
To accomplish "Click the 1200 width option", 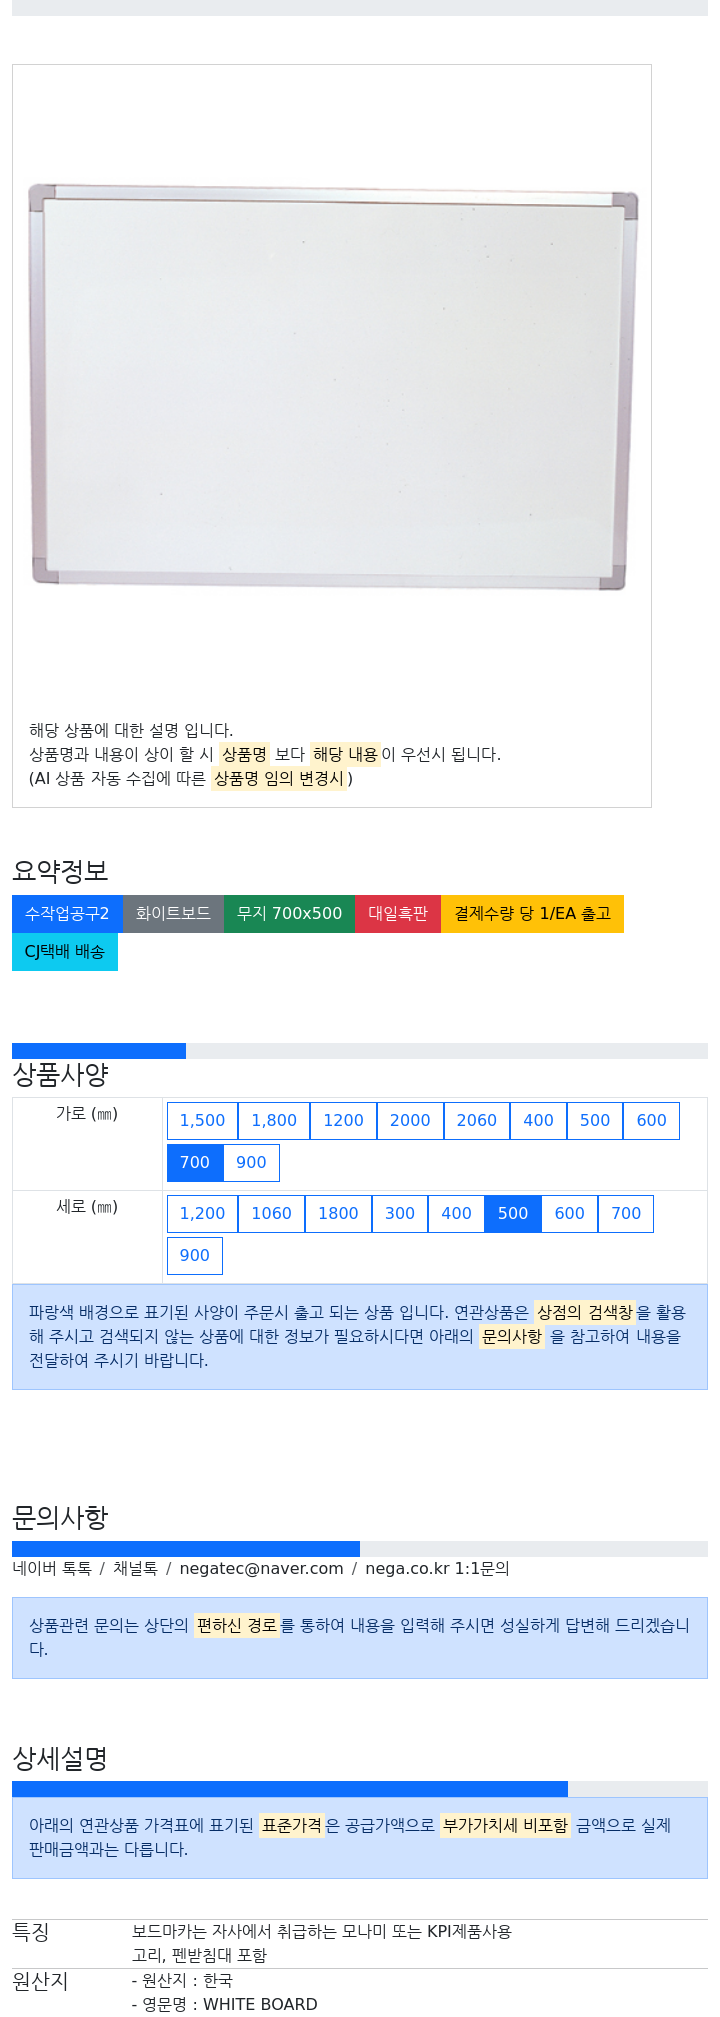I will [x=343, y=1121].
